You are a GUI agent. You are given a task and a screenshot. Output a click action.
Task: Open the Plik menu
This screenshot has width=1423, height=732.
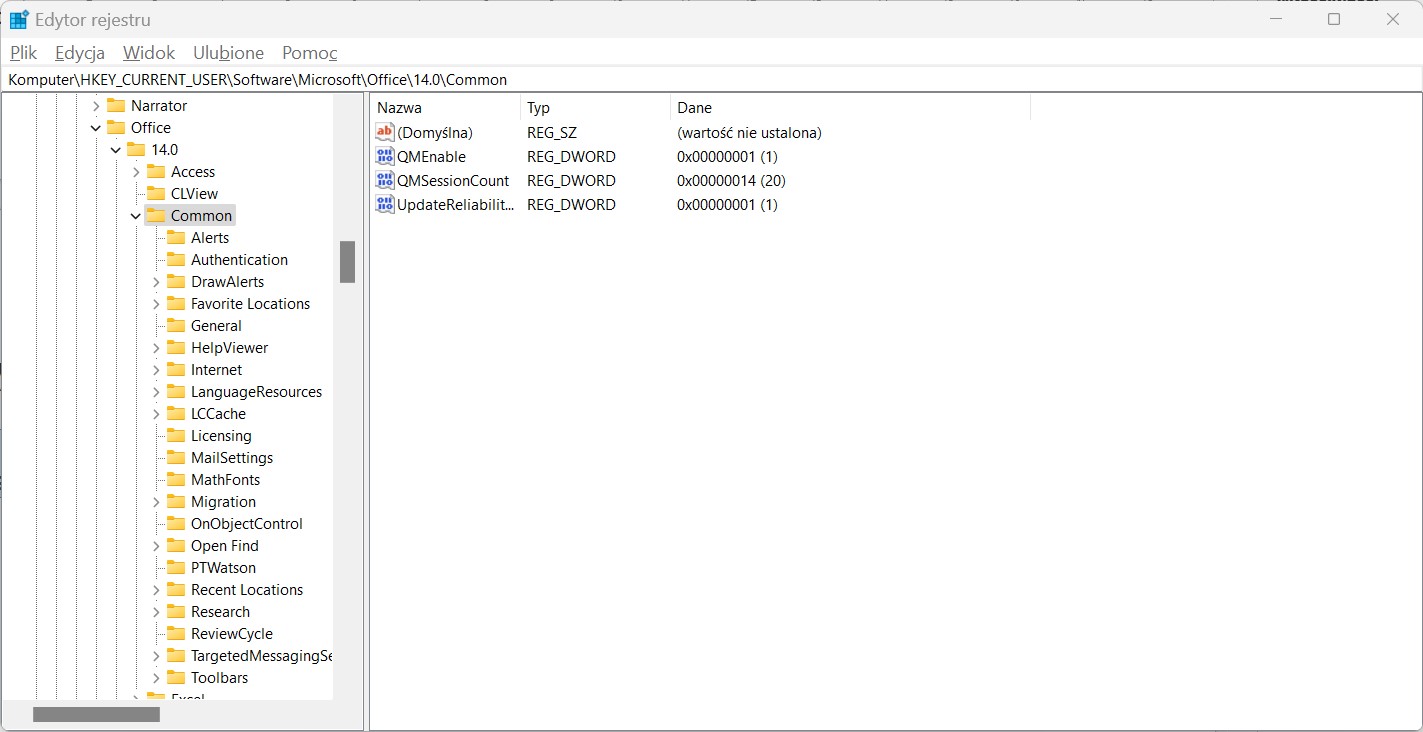[23, 53]
